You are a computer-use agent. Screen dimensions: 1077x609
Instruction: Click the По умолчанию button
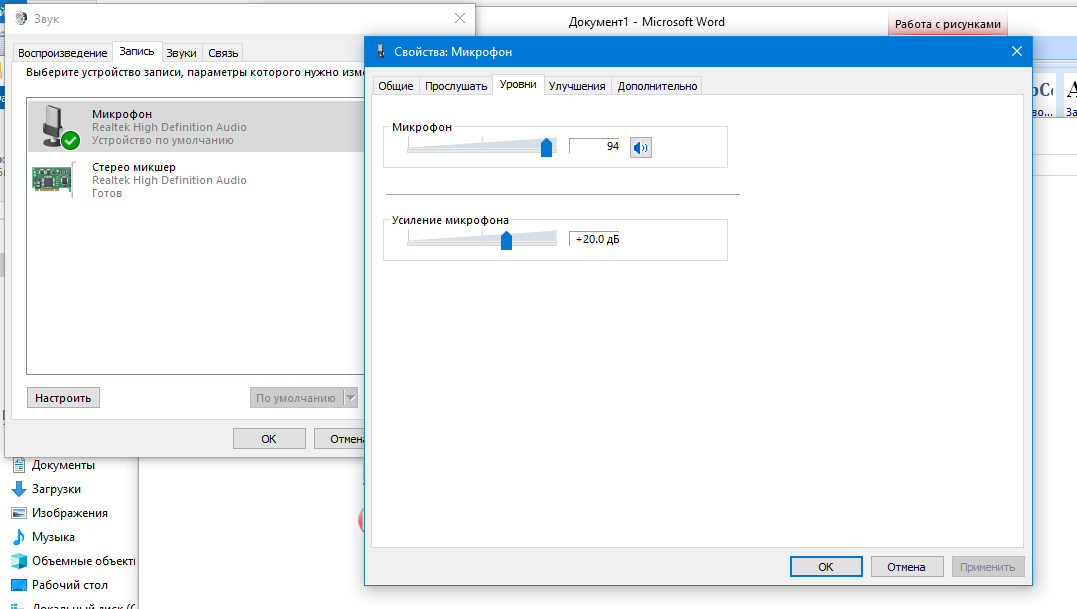pos(296,398)
